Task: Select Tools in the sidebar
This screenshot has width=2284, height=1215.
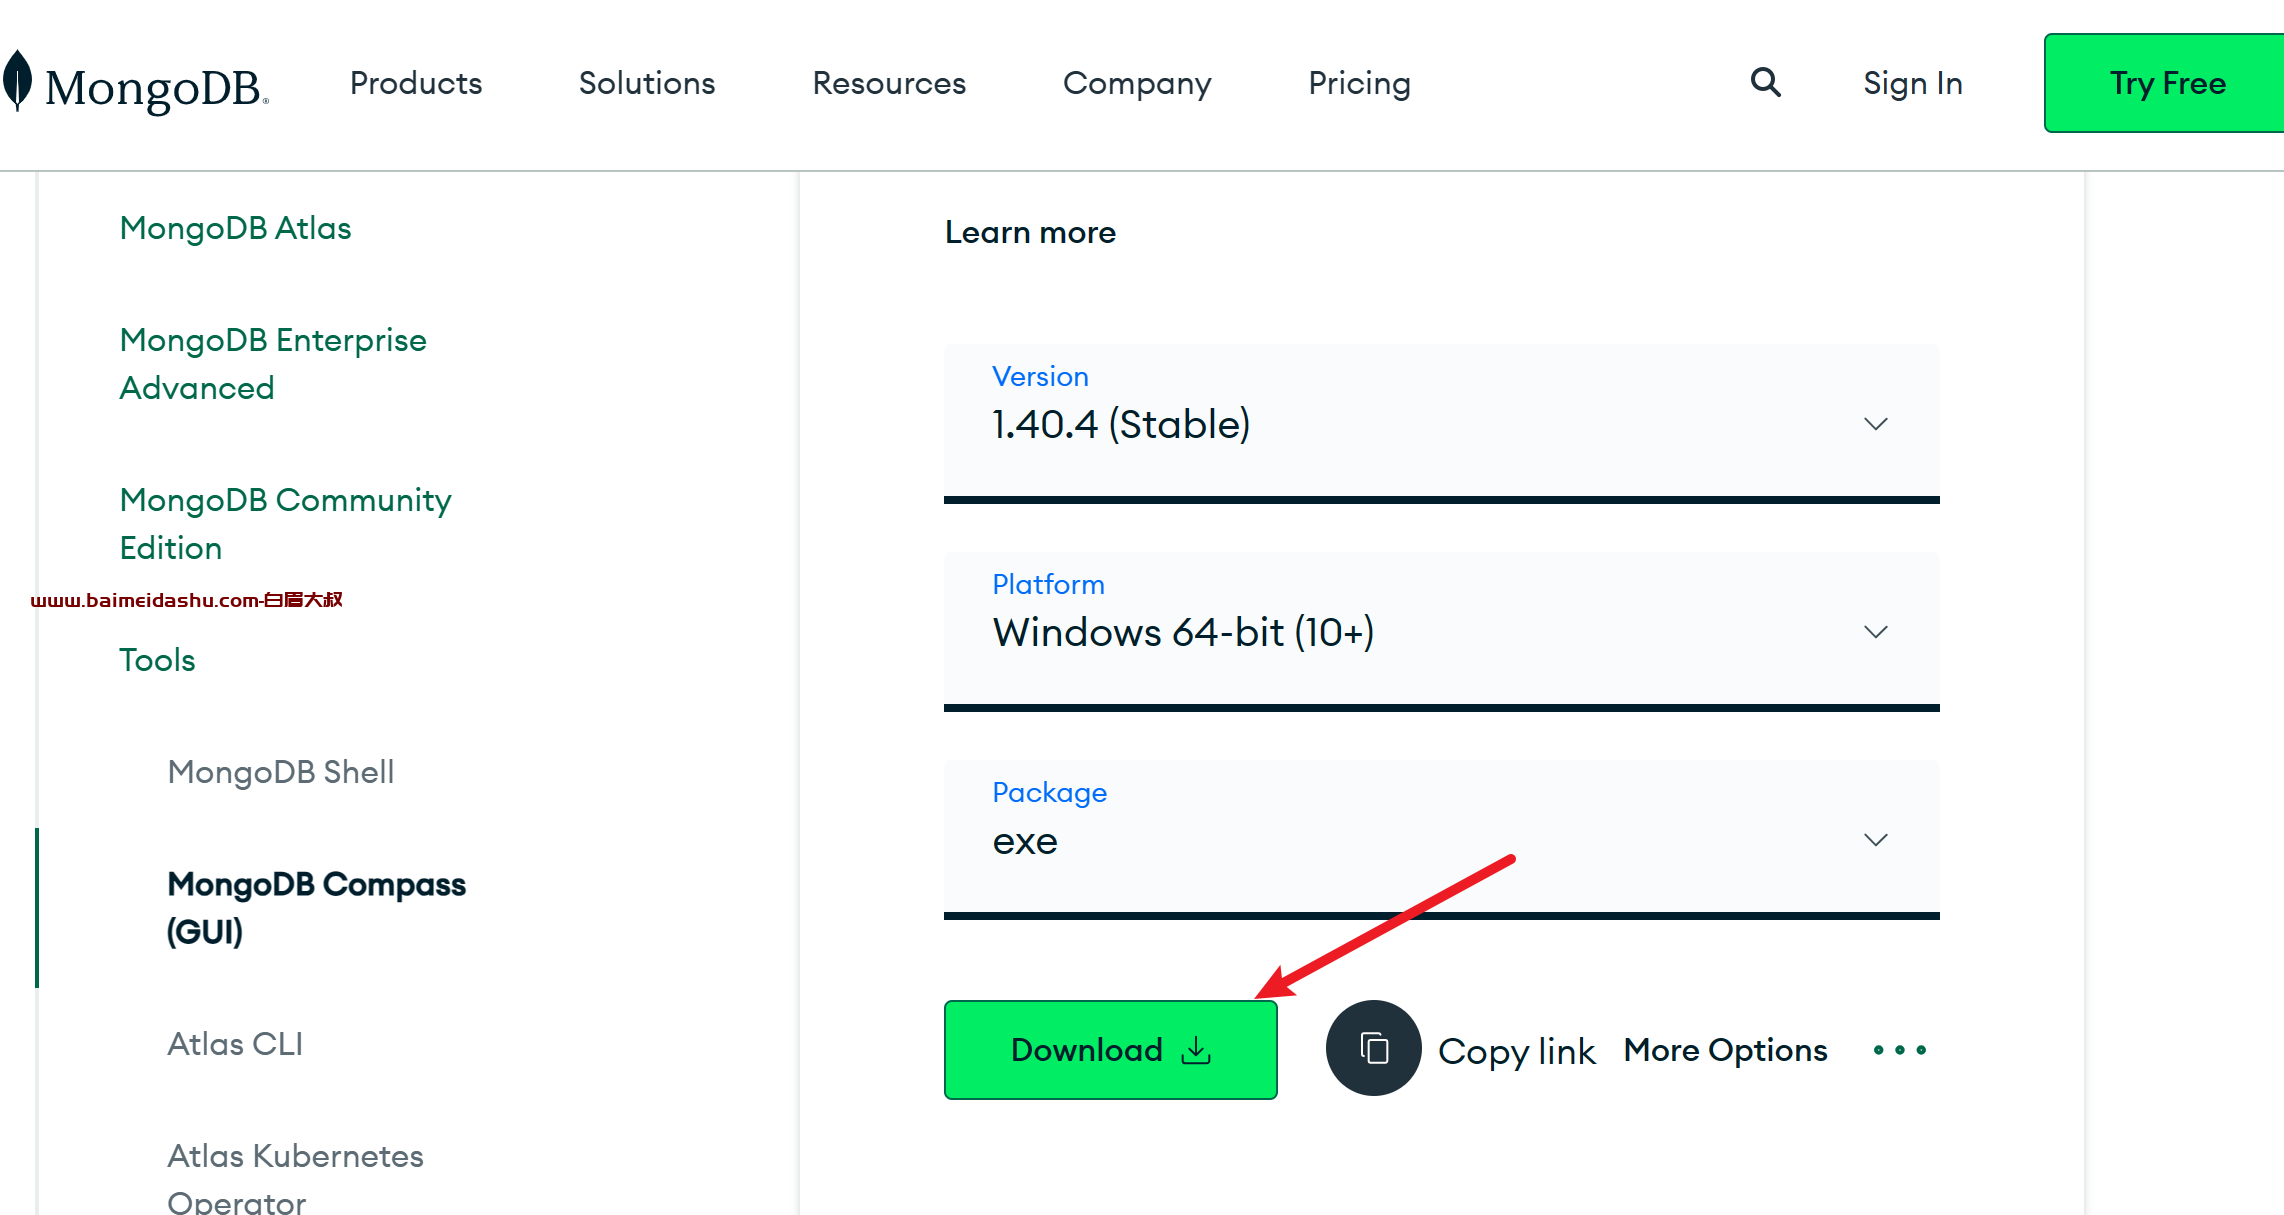Action: pyautogui.click(x=157, y=660)
